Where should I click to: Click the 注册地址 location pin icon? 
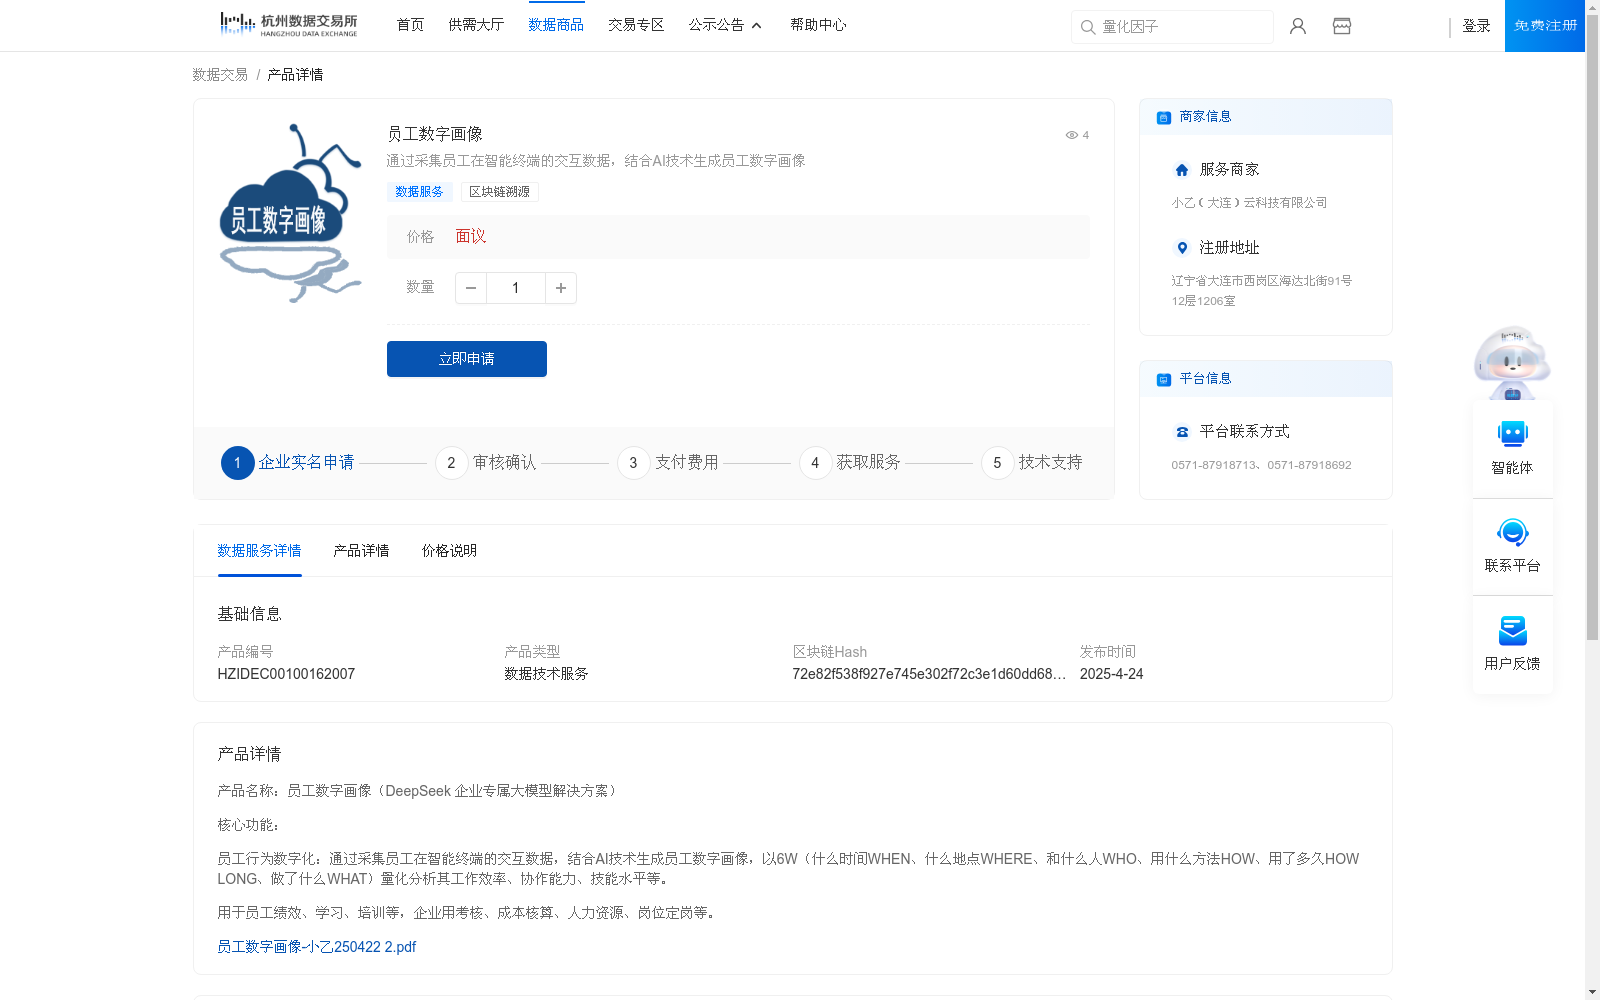click(1182, 248)
